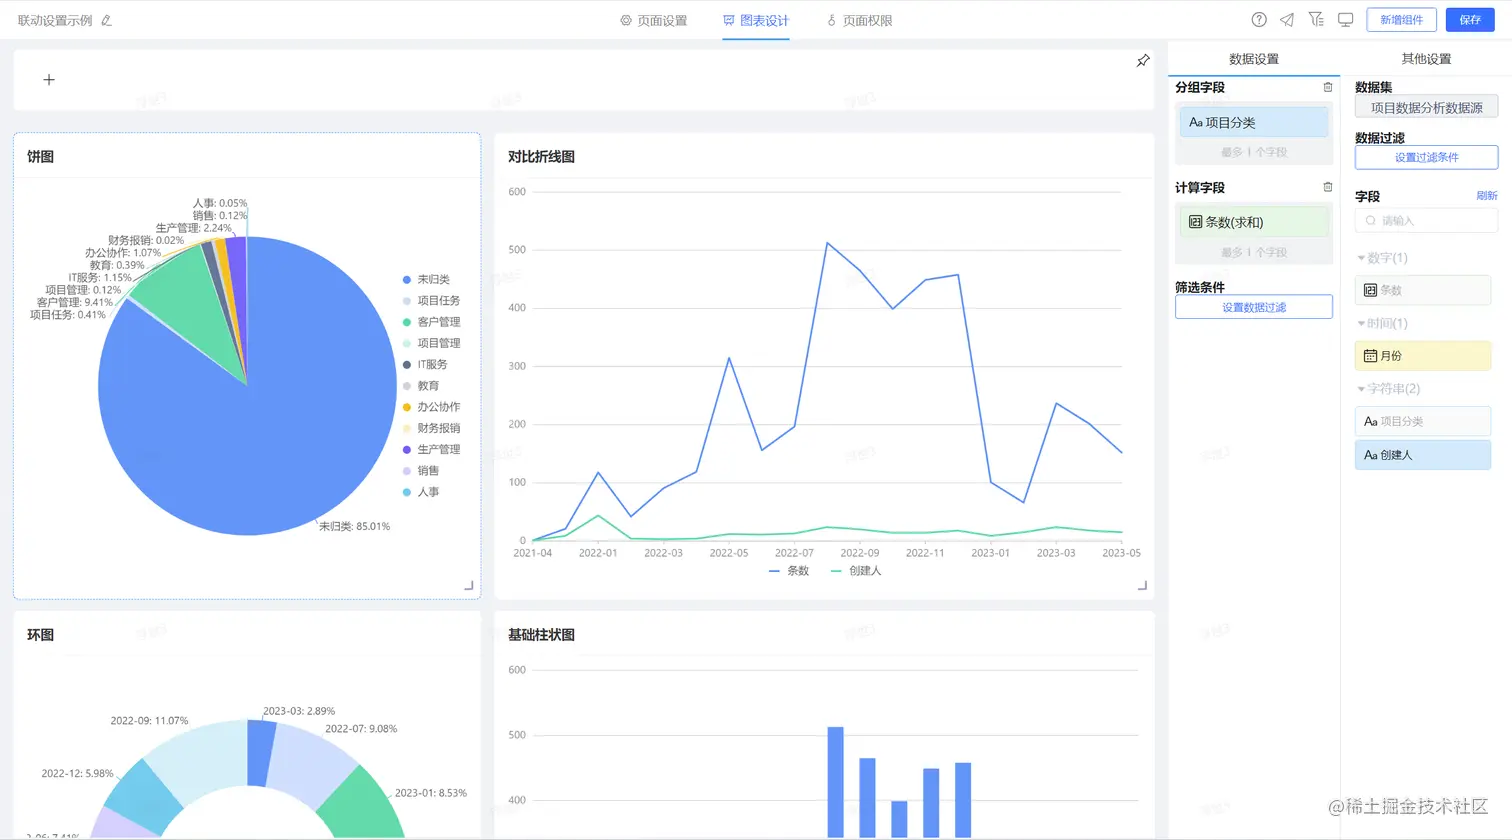The width and height of the screenshot is (1512, 840).
Task: Open the filter funnel icon in top bar
Action: point(1316,19)
